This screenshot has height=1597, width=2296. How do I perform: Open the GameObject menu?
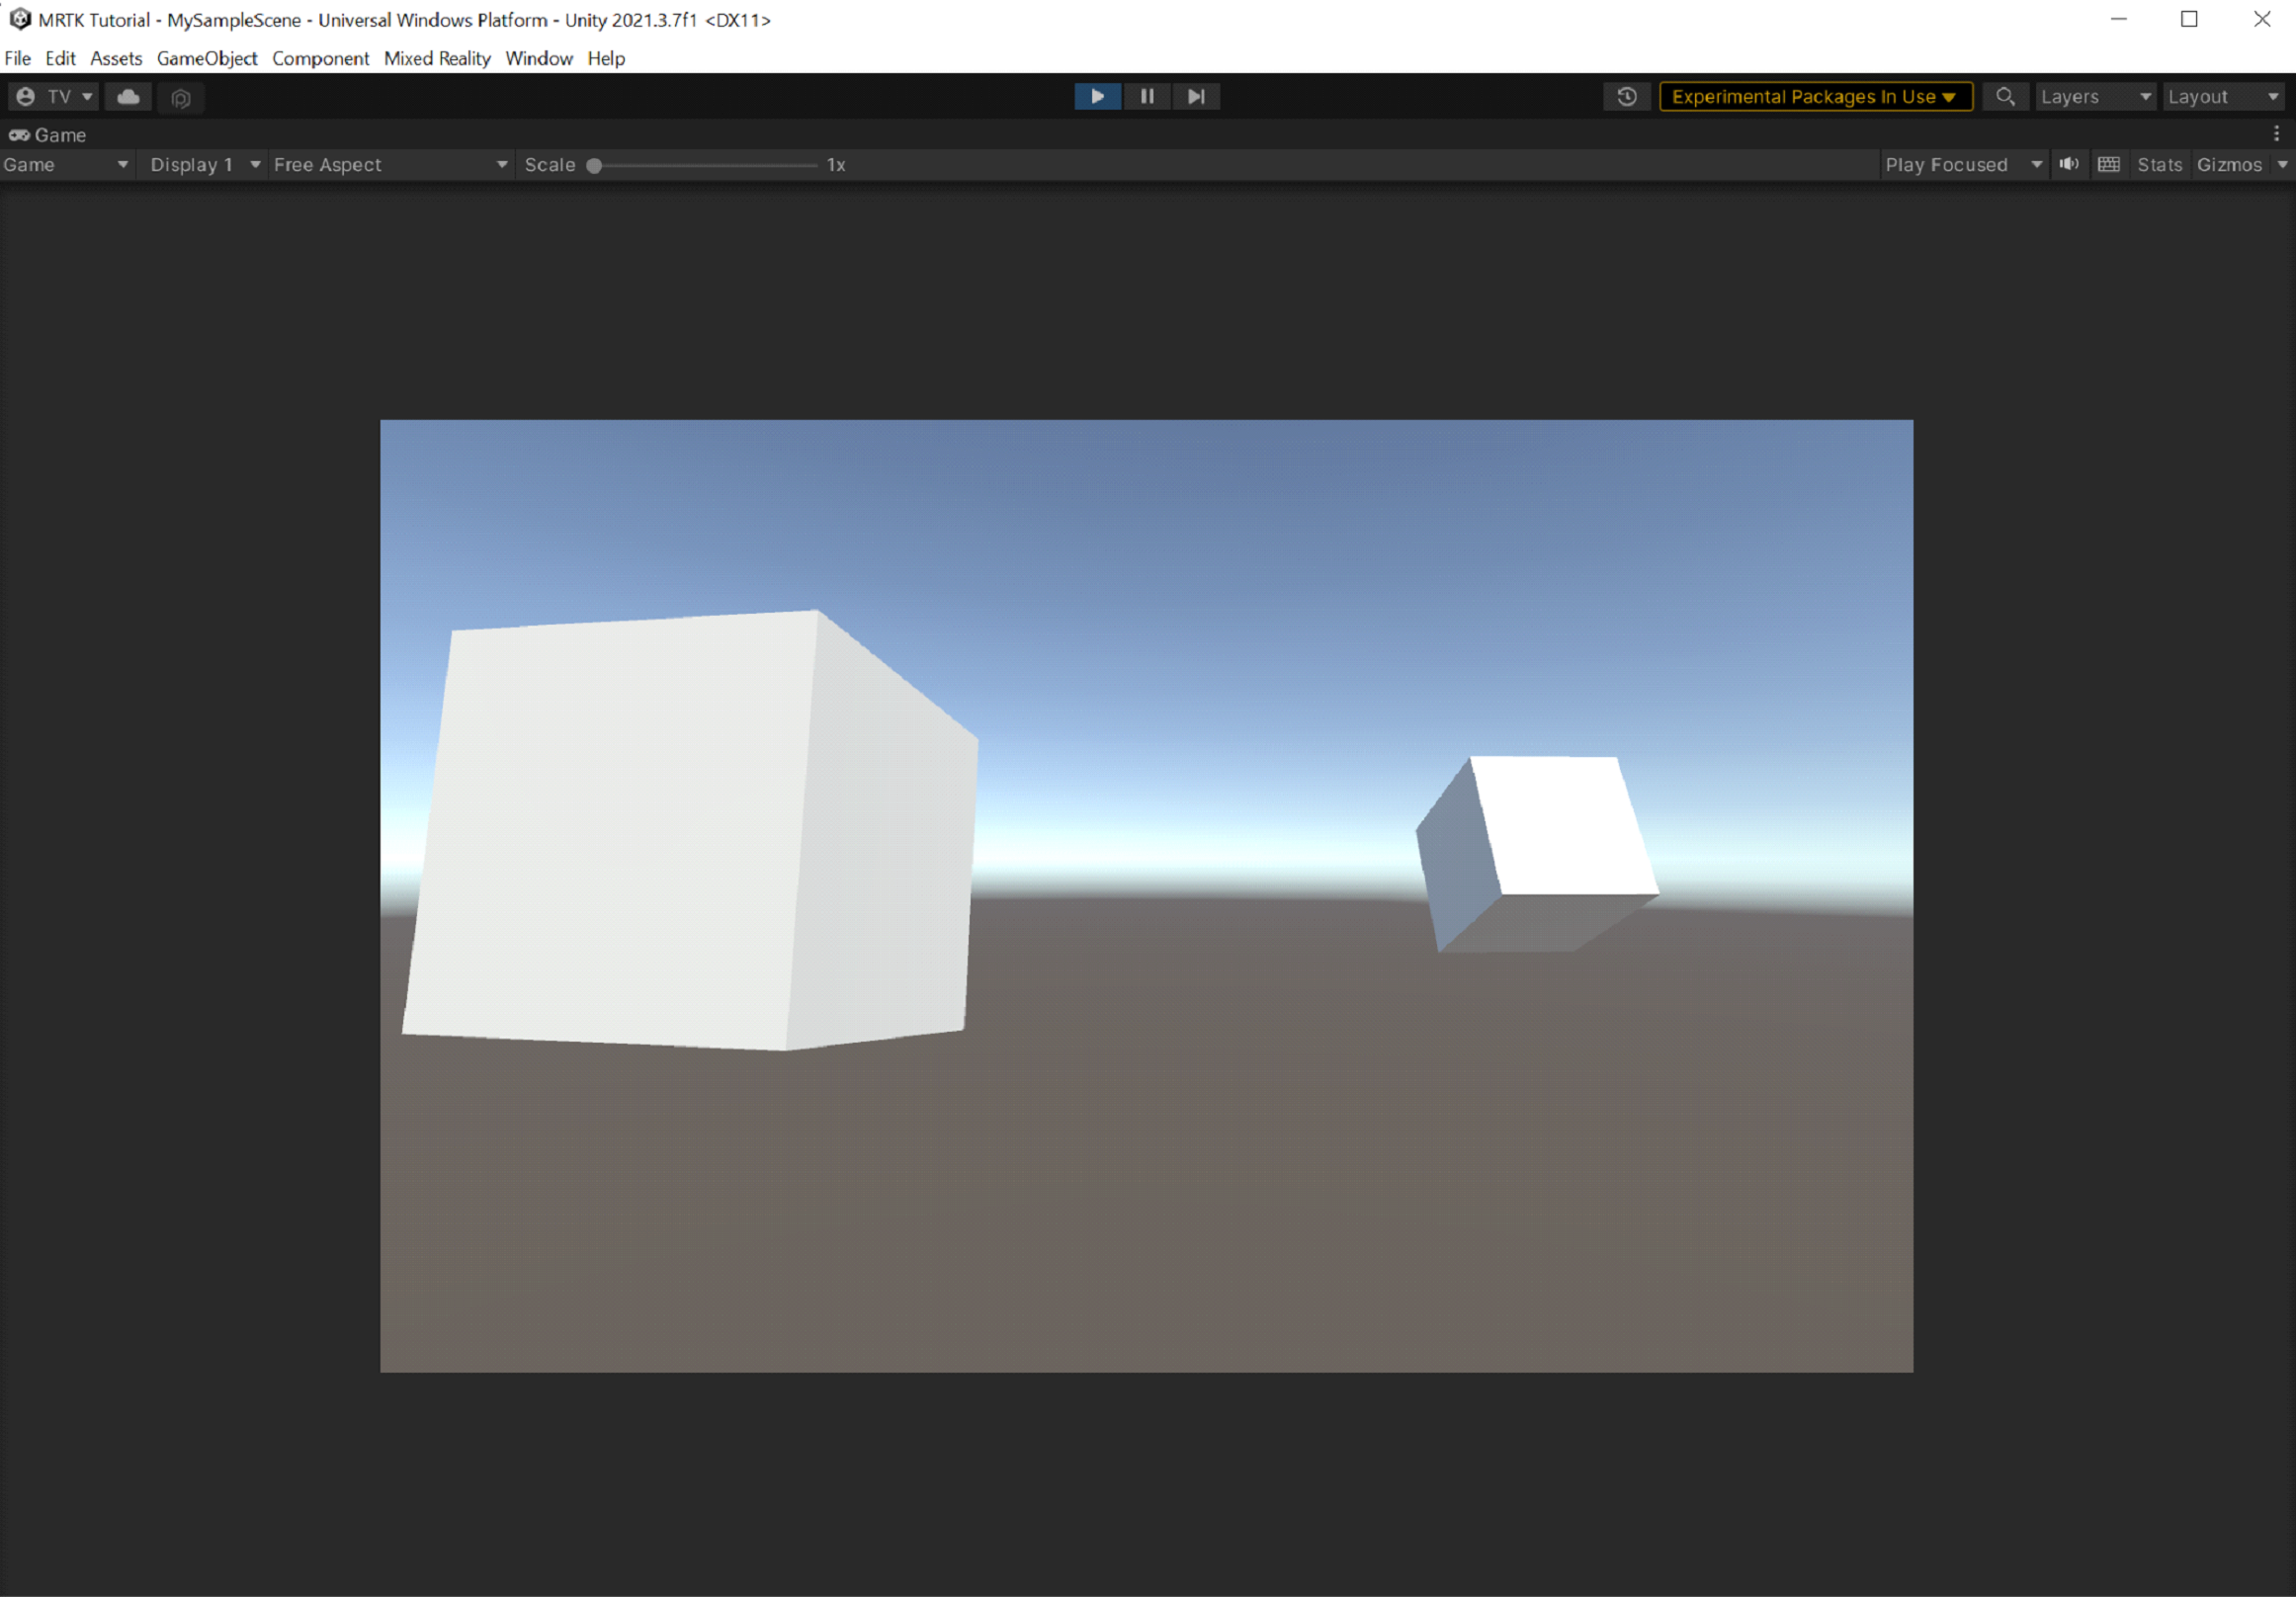(x=208, y=57)
